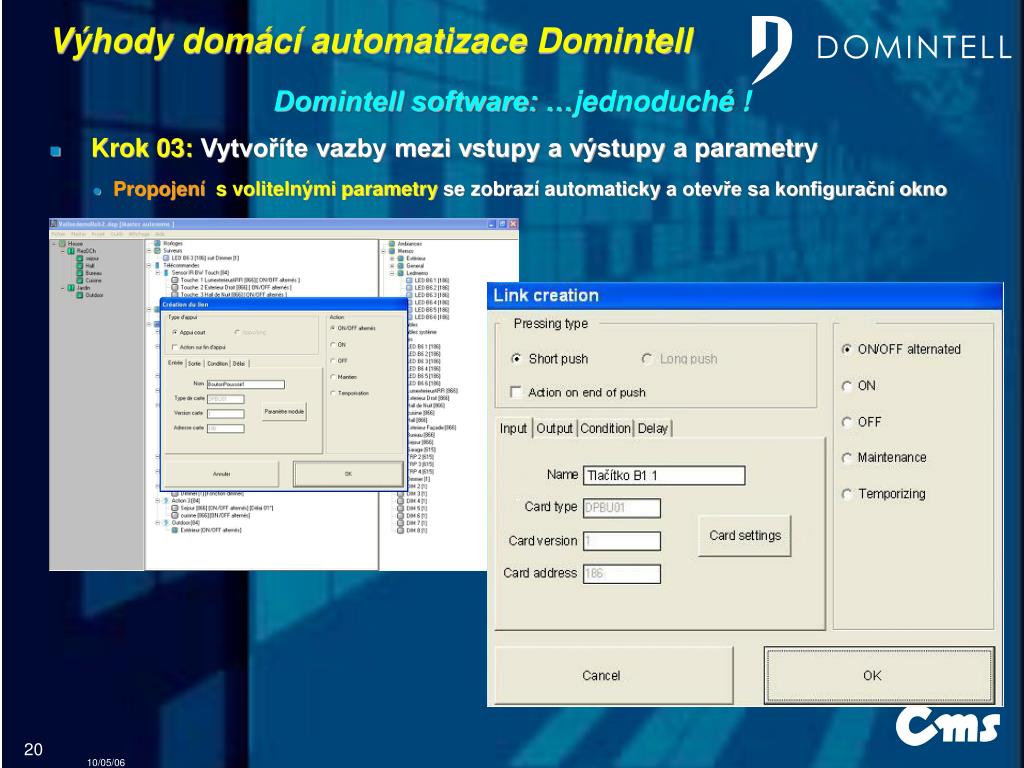Screen dimensions: 1024x768
Task: Collapse the Ledmeno node
Action: [x=392, y=273]
